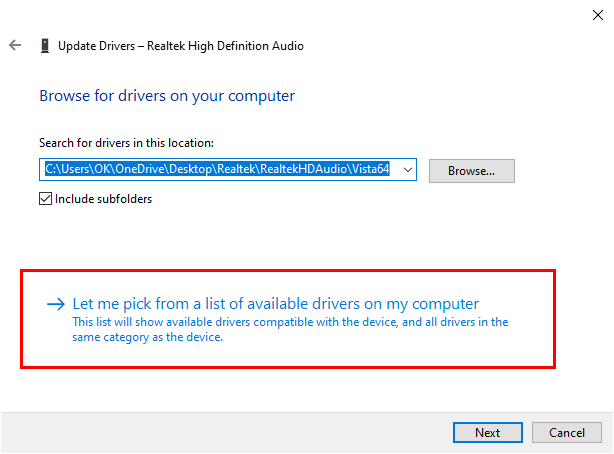Image resolution: width=614 pixels, height=454 pixels.
Task: Toggle the Include subfolders checkbox
Action: pyautogui.click(x=46, y=198)
